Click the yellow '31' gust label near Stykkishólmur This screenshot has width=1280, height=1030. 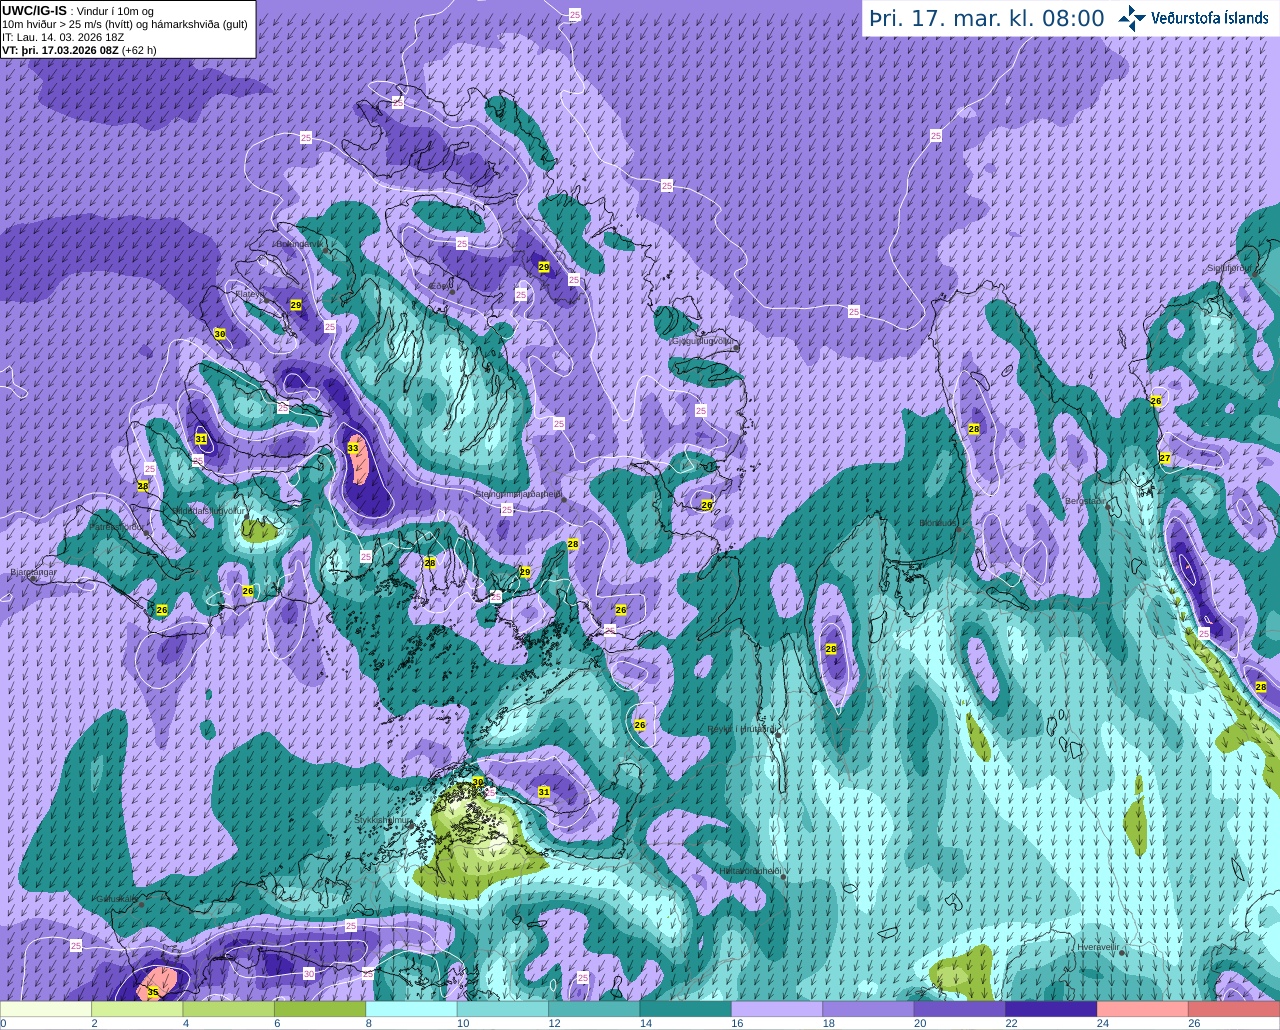pyautogui.click(x=544, y=792)
